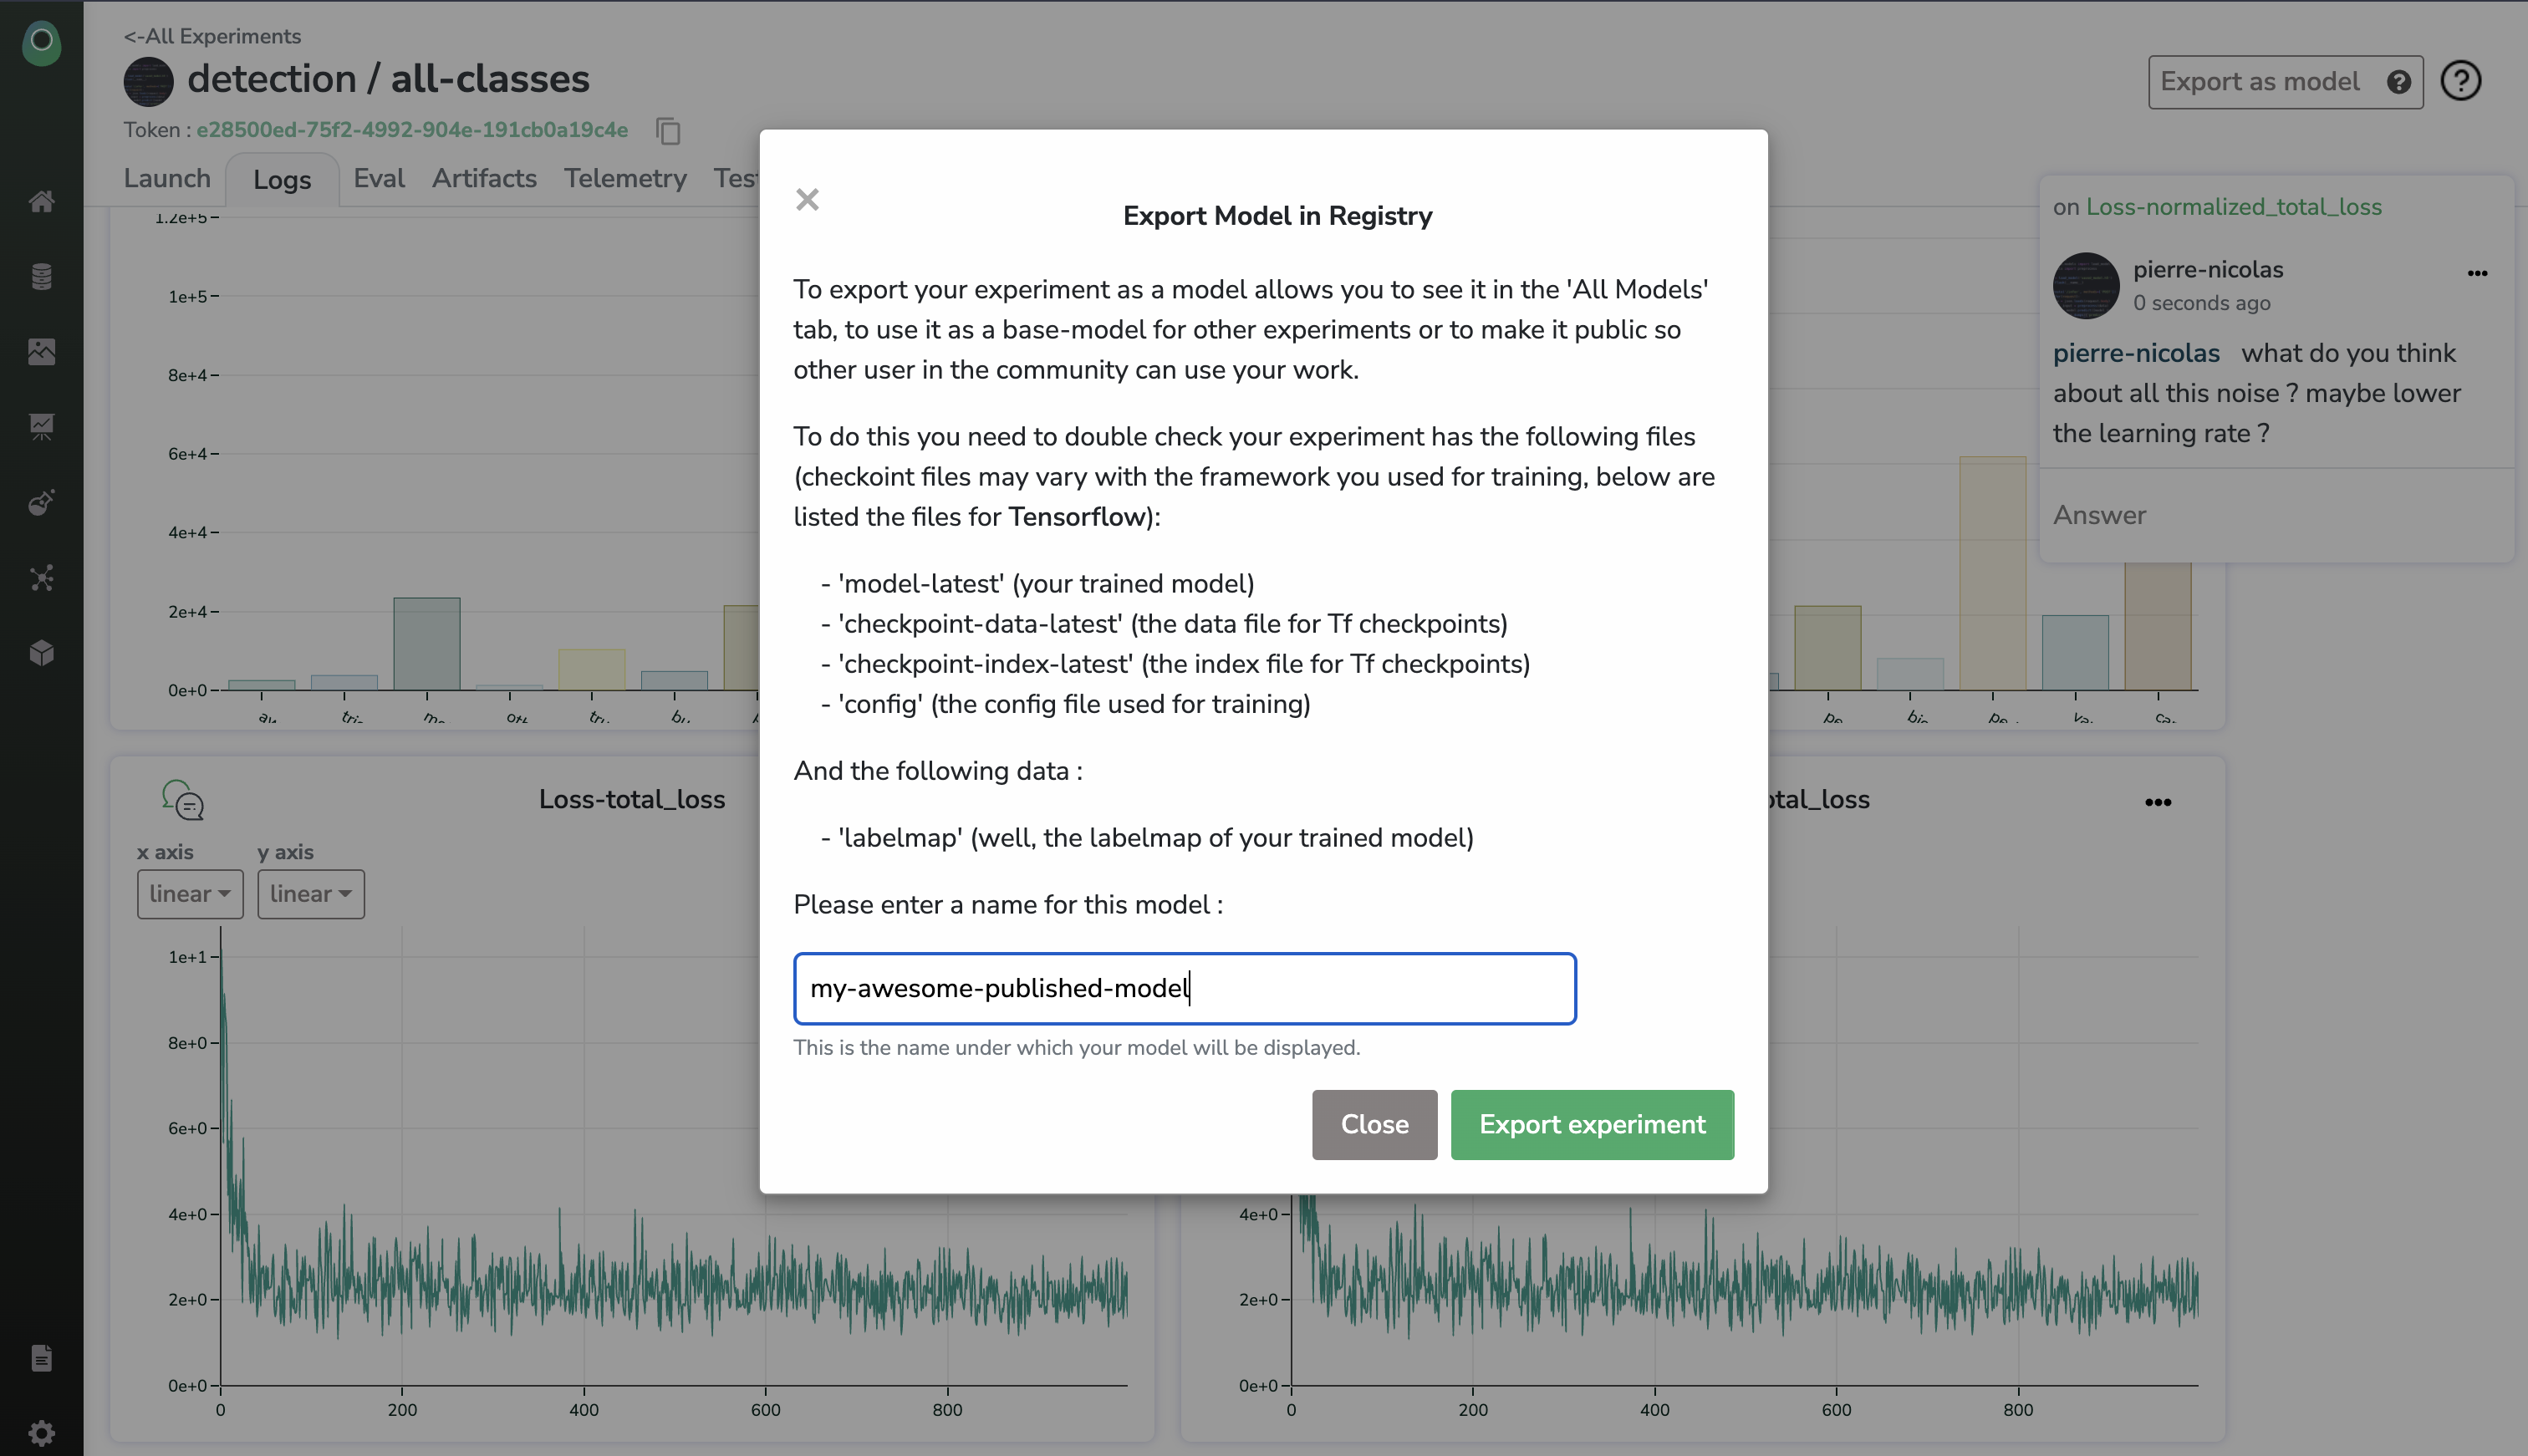The width and height of the screenshot is (2528, 1456).
Task: Open the settings gear in sidebar
Action: tap(41, 1433)
